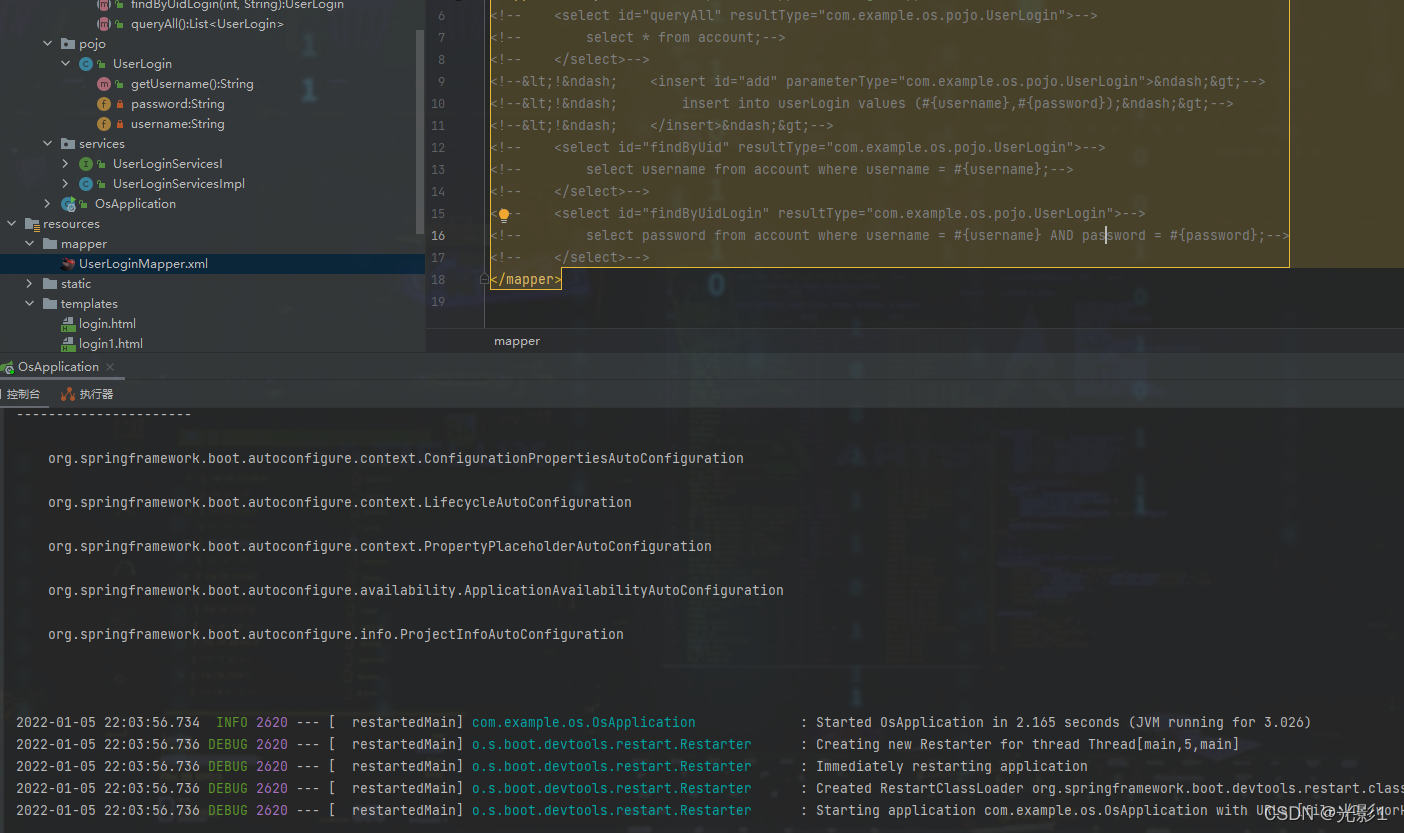Click line number 12 in the gutter

coord(437,148)
